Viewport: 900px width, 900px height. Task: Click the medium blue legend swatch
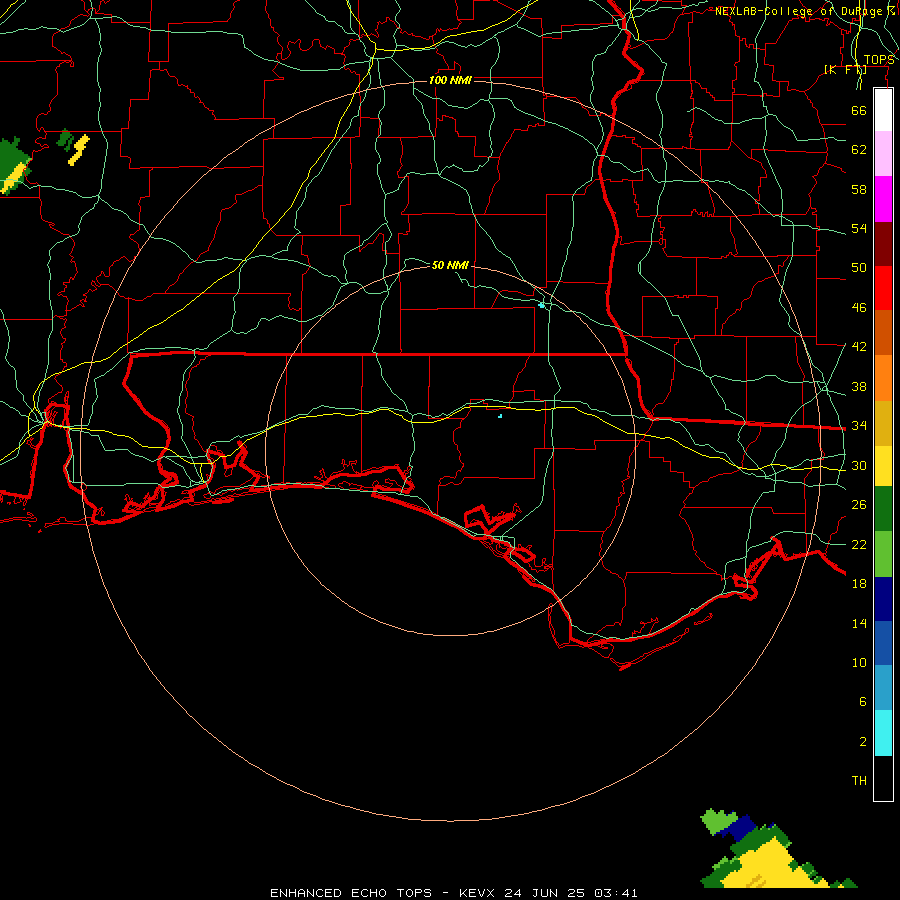[883, 643]
